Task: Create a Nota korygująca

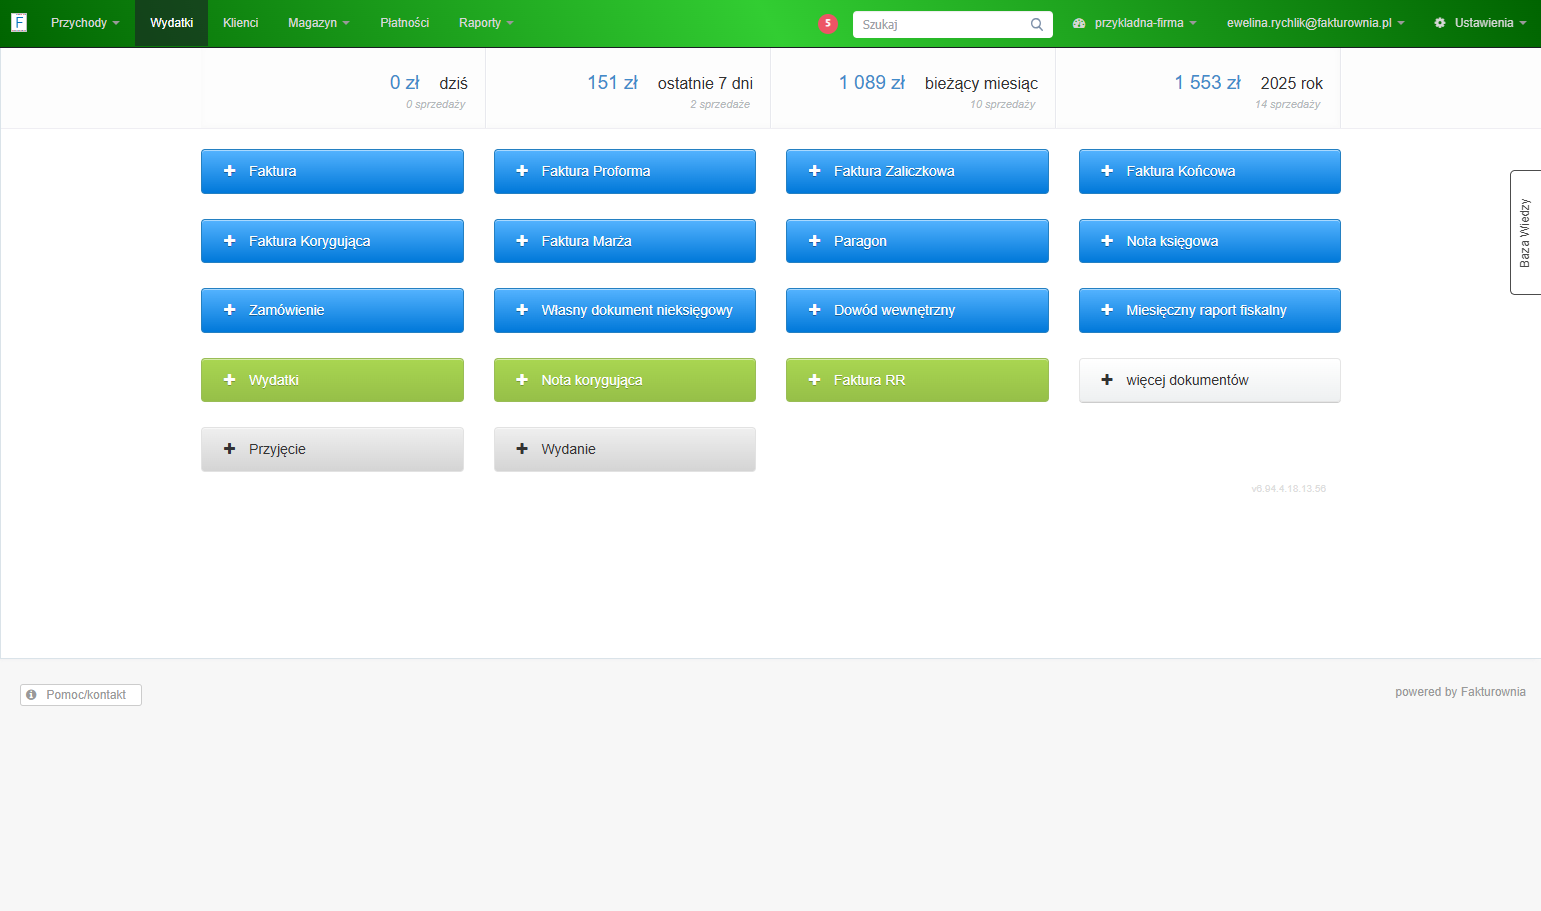Action: (625, 380)
